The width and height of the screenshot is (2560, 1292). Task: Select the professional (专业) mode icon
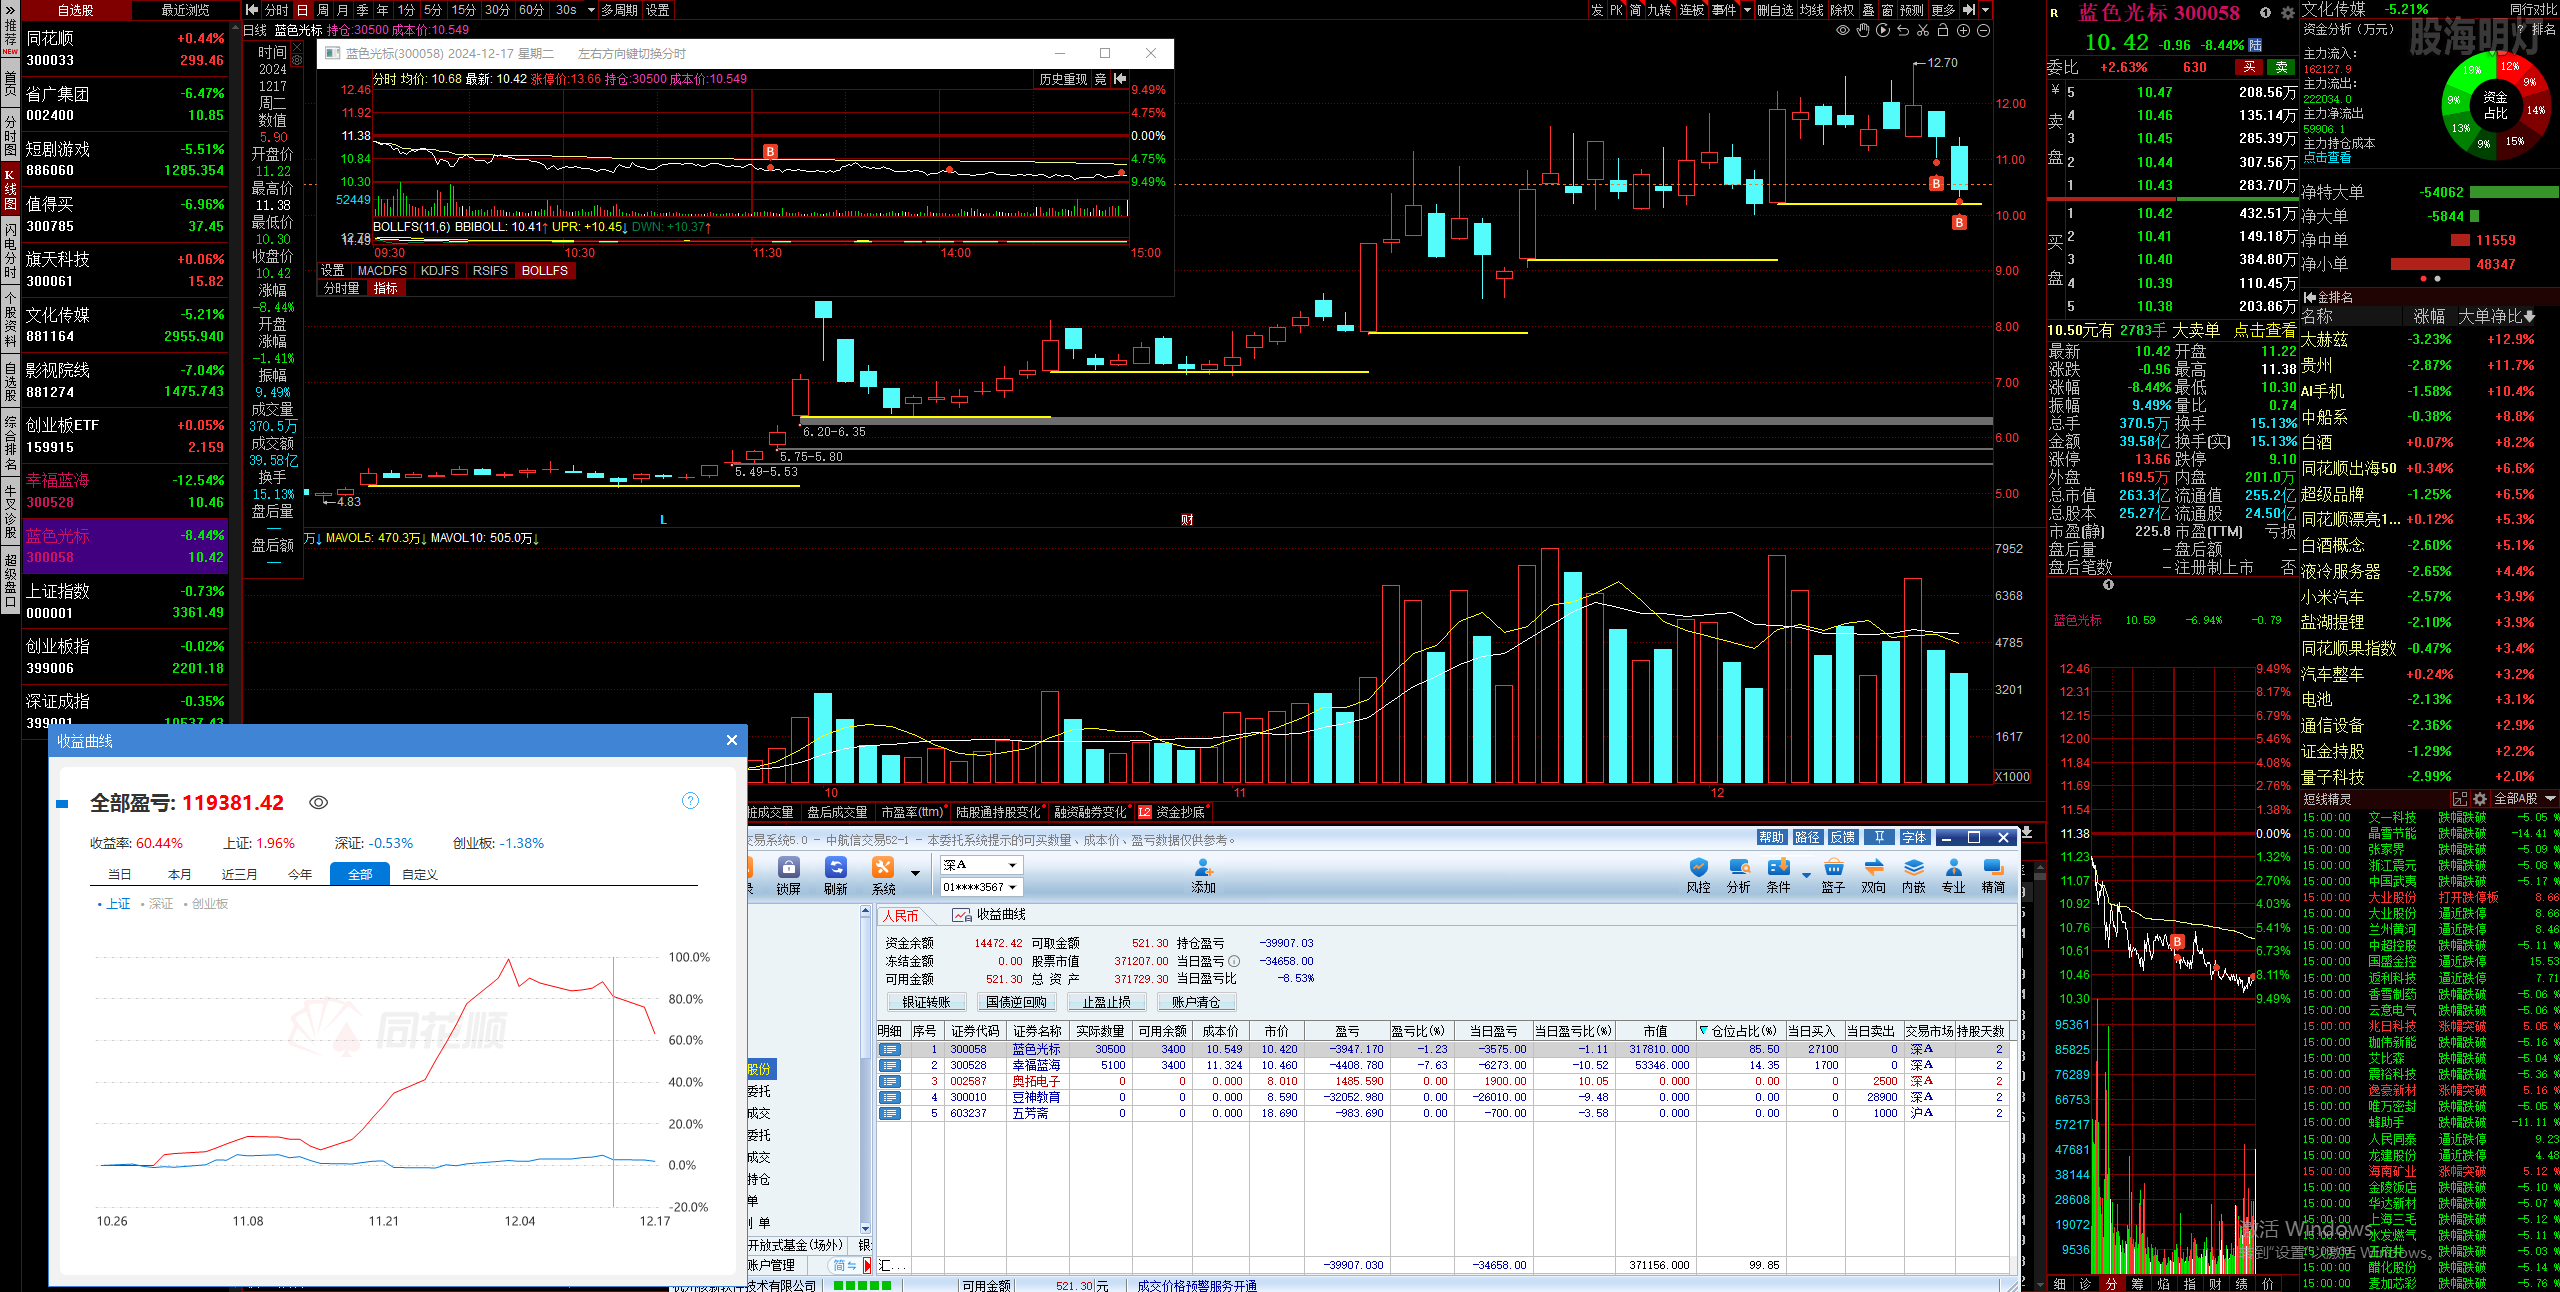tap(1953, 874)
